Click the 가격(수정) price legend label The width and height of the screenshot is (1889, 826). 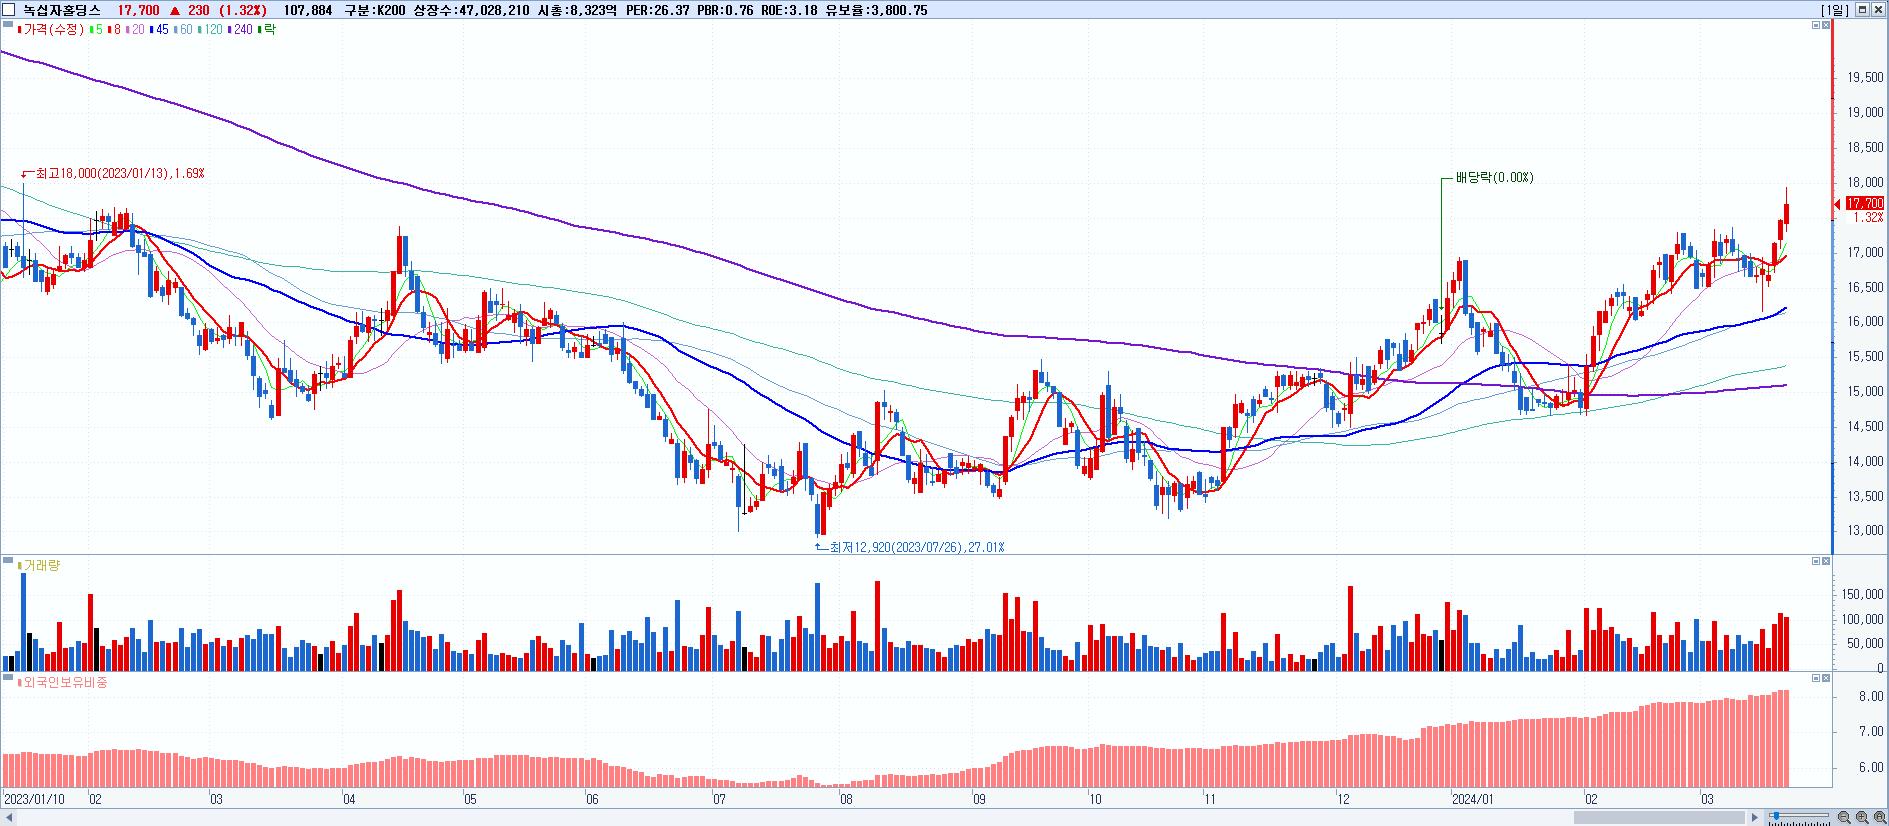click(x=50, y=29)
